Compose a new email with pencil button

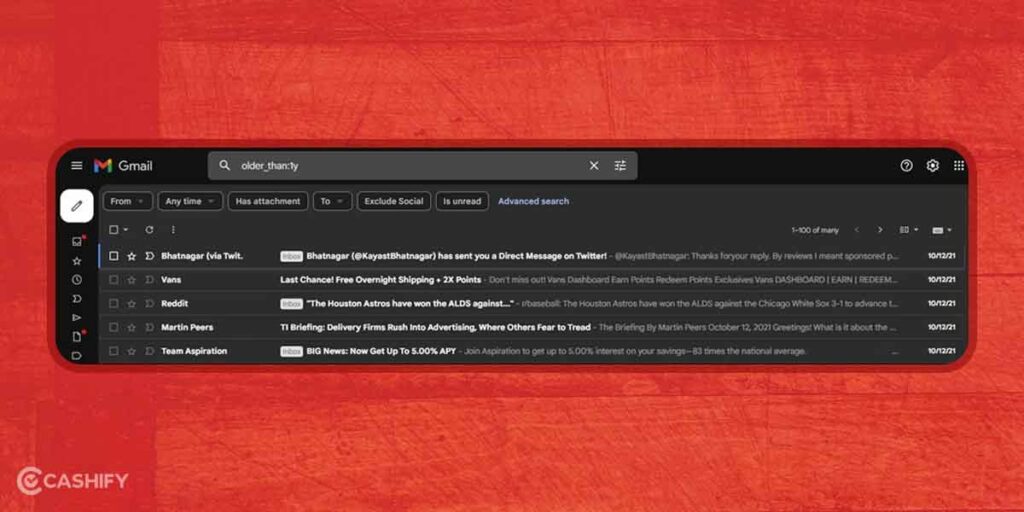76,206
